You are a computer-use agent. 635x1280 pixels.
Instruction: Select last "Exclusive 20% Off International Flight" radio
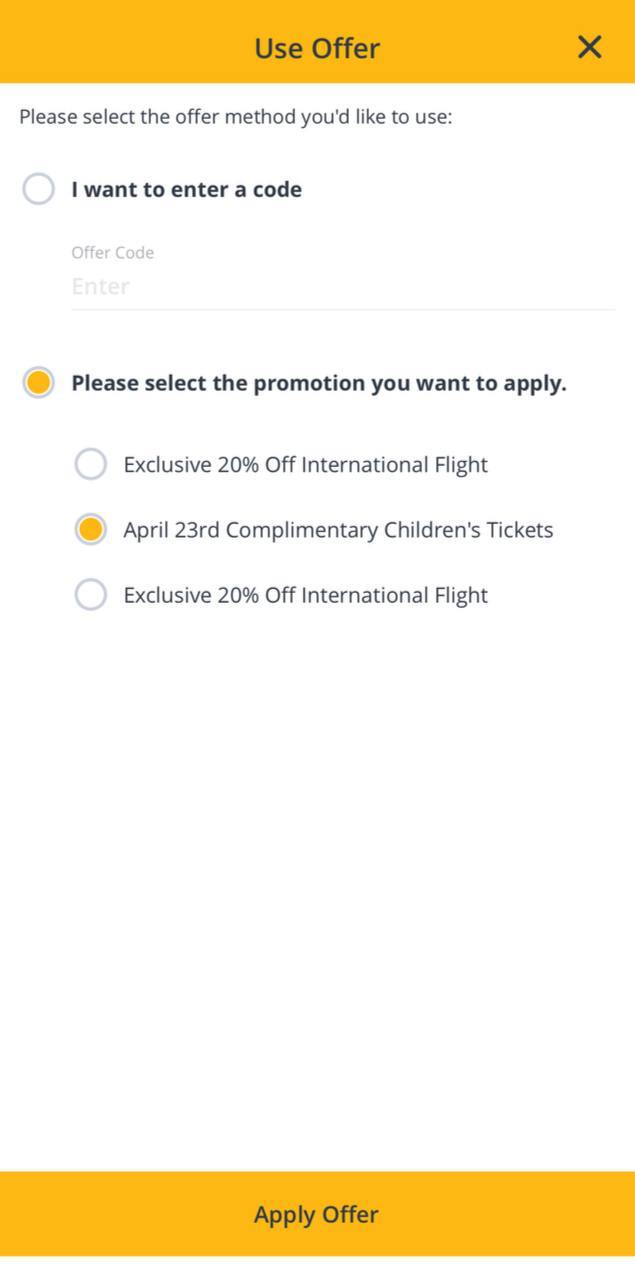coord(91,595)
